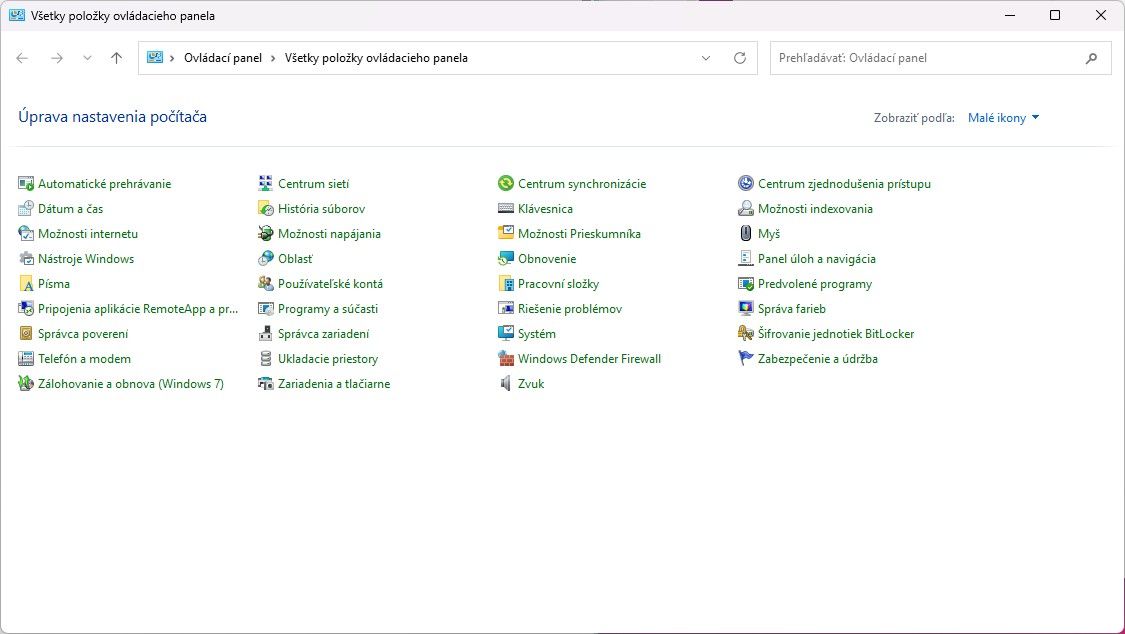This screenshot has height=634, width=1125.
Task: Open the Možnosti internetu icon
Action: pyautogui.click(x=26, y=234)
